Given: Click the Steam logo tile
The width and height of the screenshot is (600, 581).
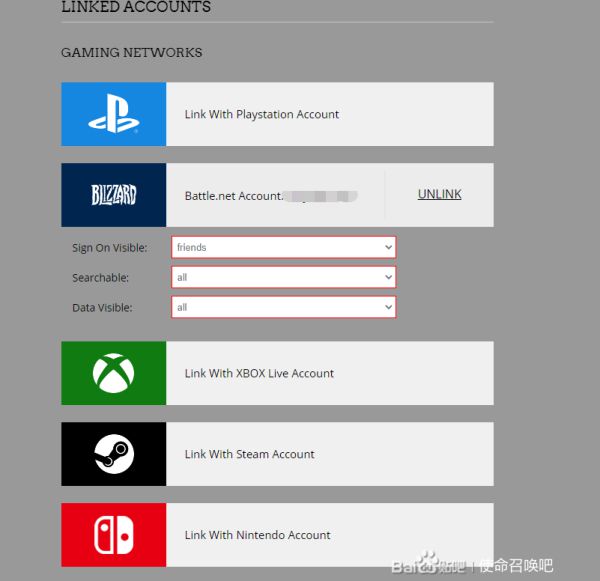Looking at the screenshot, I should [x=113, y=454].
